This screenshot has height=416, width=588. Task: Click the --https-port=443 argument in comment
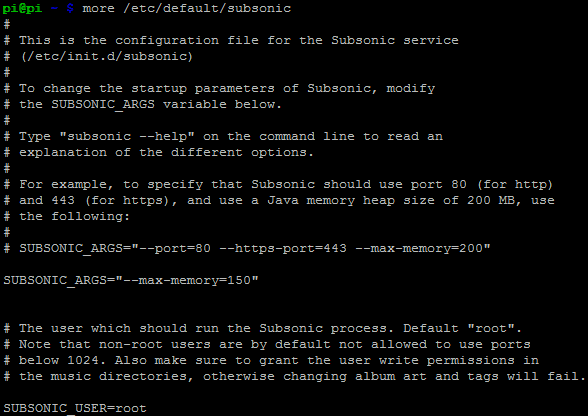click(283, 248)
